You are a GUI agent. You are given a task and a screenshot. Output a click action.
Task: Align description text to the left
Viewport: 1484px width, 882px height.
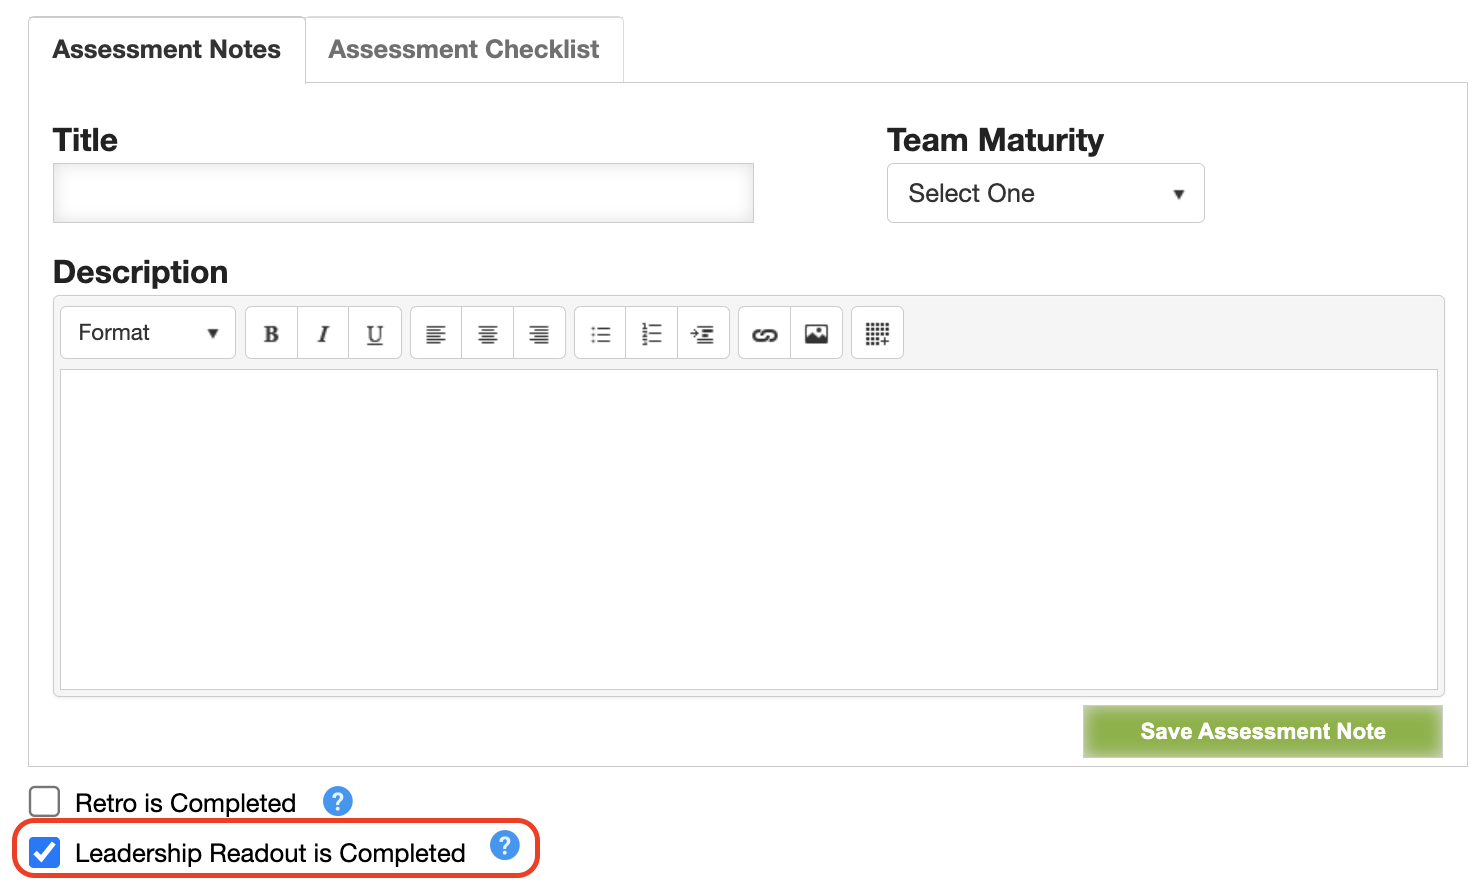(x=436, y=333)
